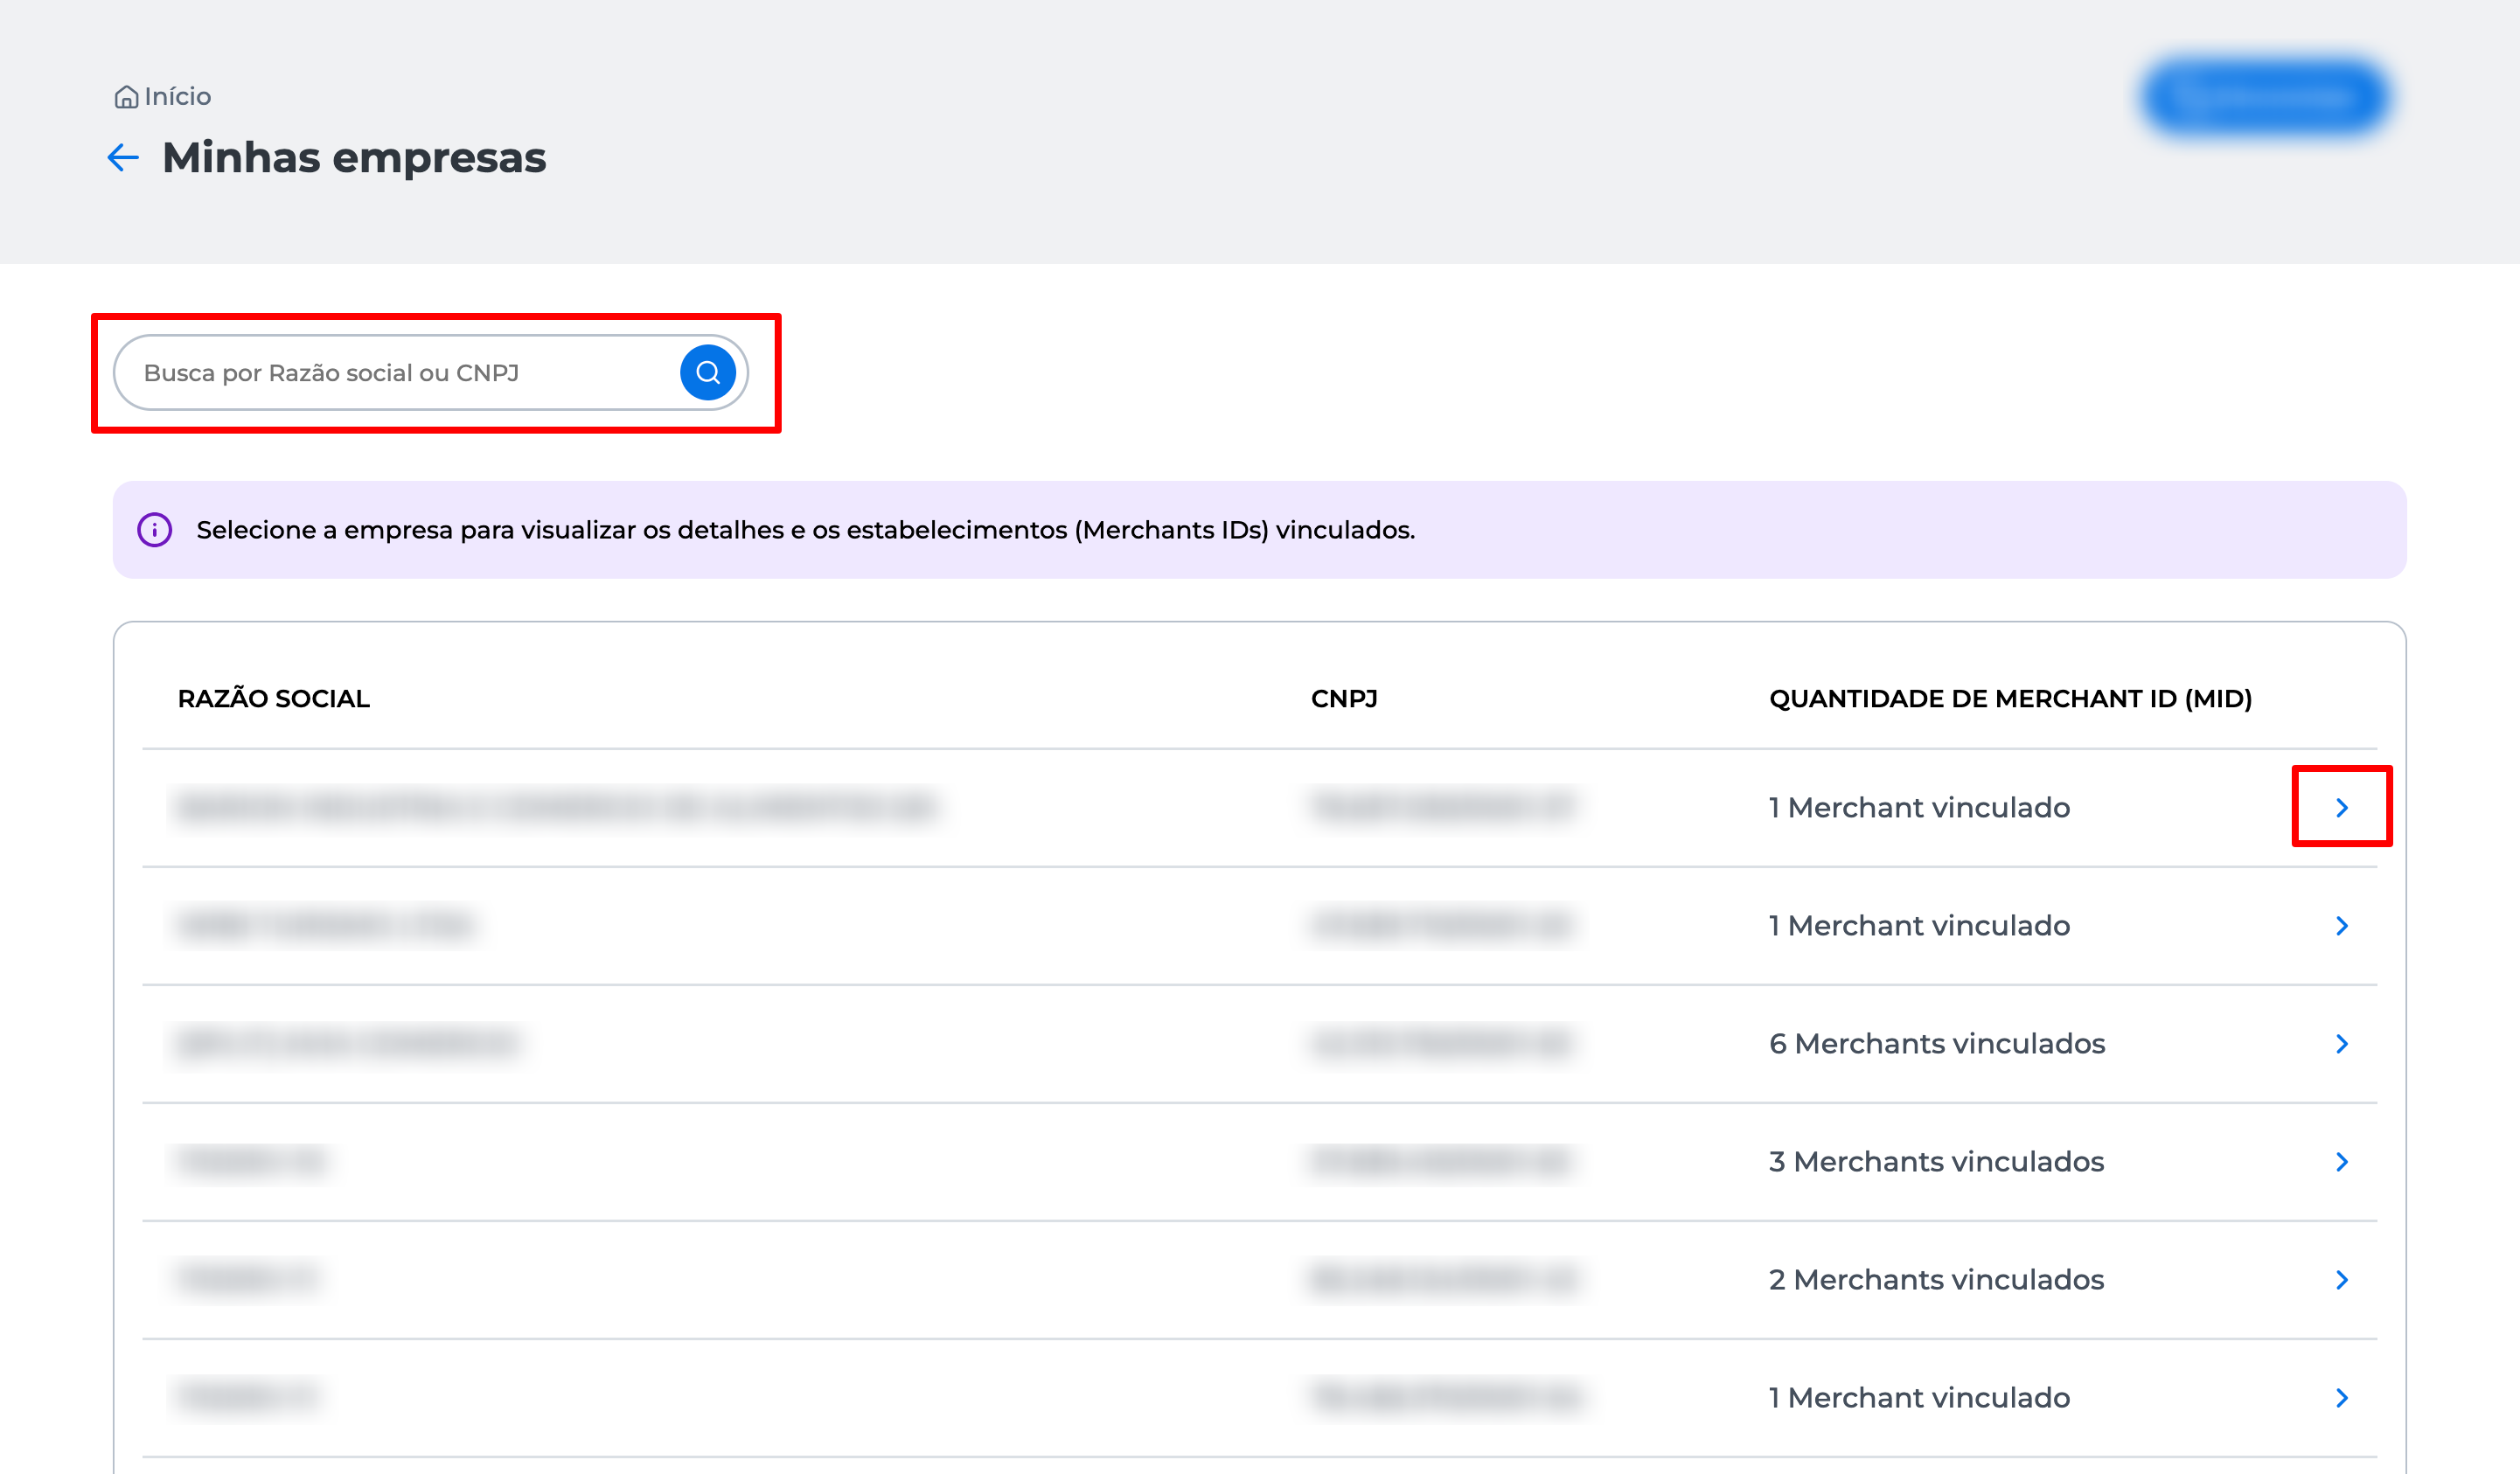The width and height of the screenshot is (2520, 1474).
Task: Select the 3 Merchants vinculados row text
Action: [x=1936, y=1161]
